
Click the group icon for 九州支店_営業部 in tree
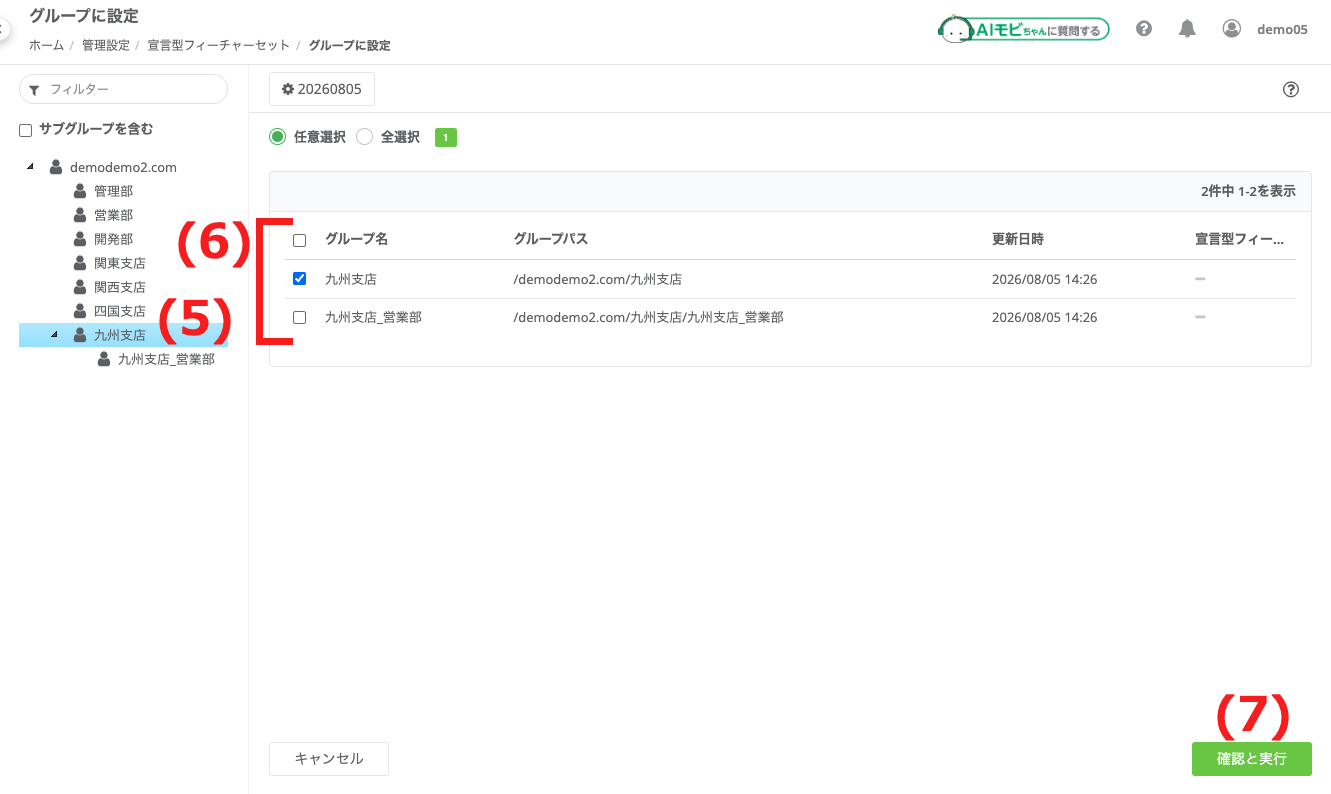point(105,359)
